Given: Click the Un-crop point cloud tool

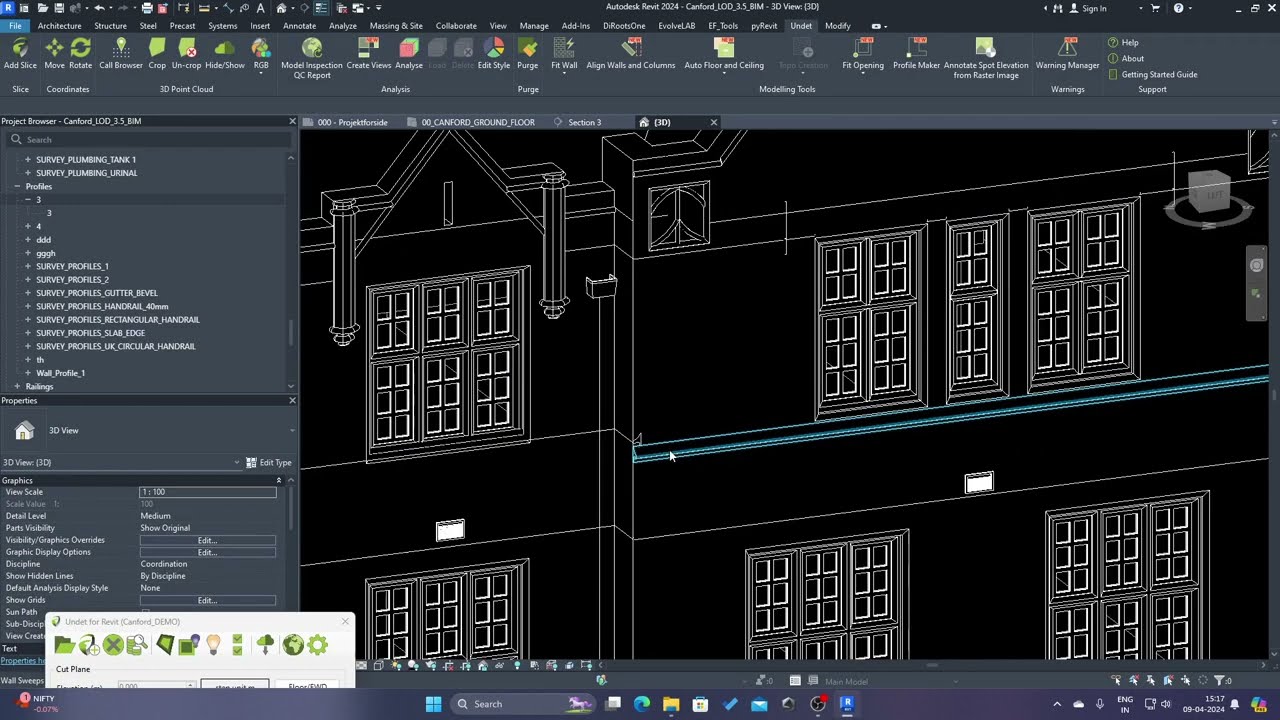Looking at the screenshot, I should [x=186, y=54].
